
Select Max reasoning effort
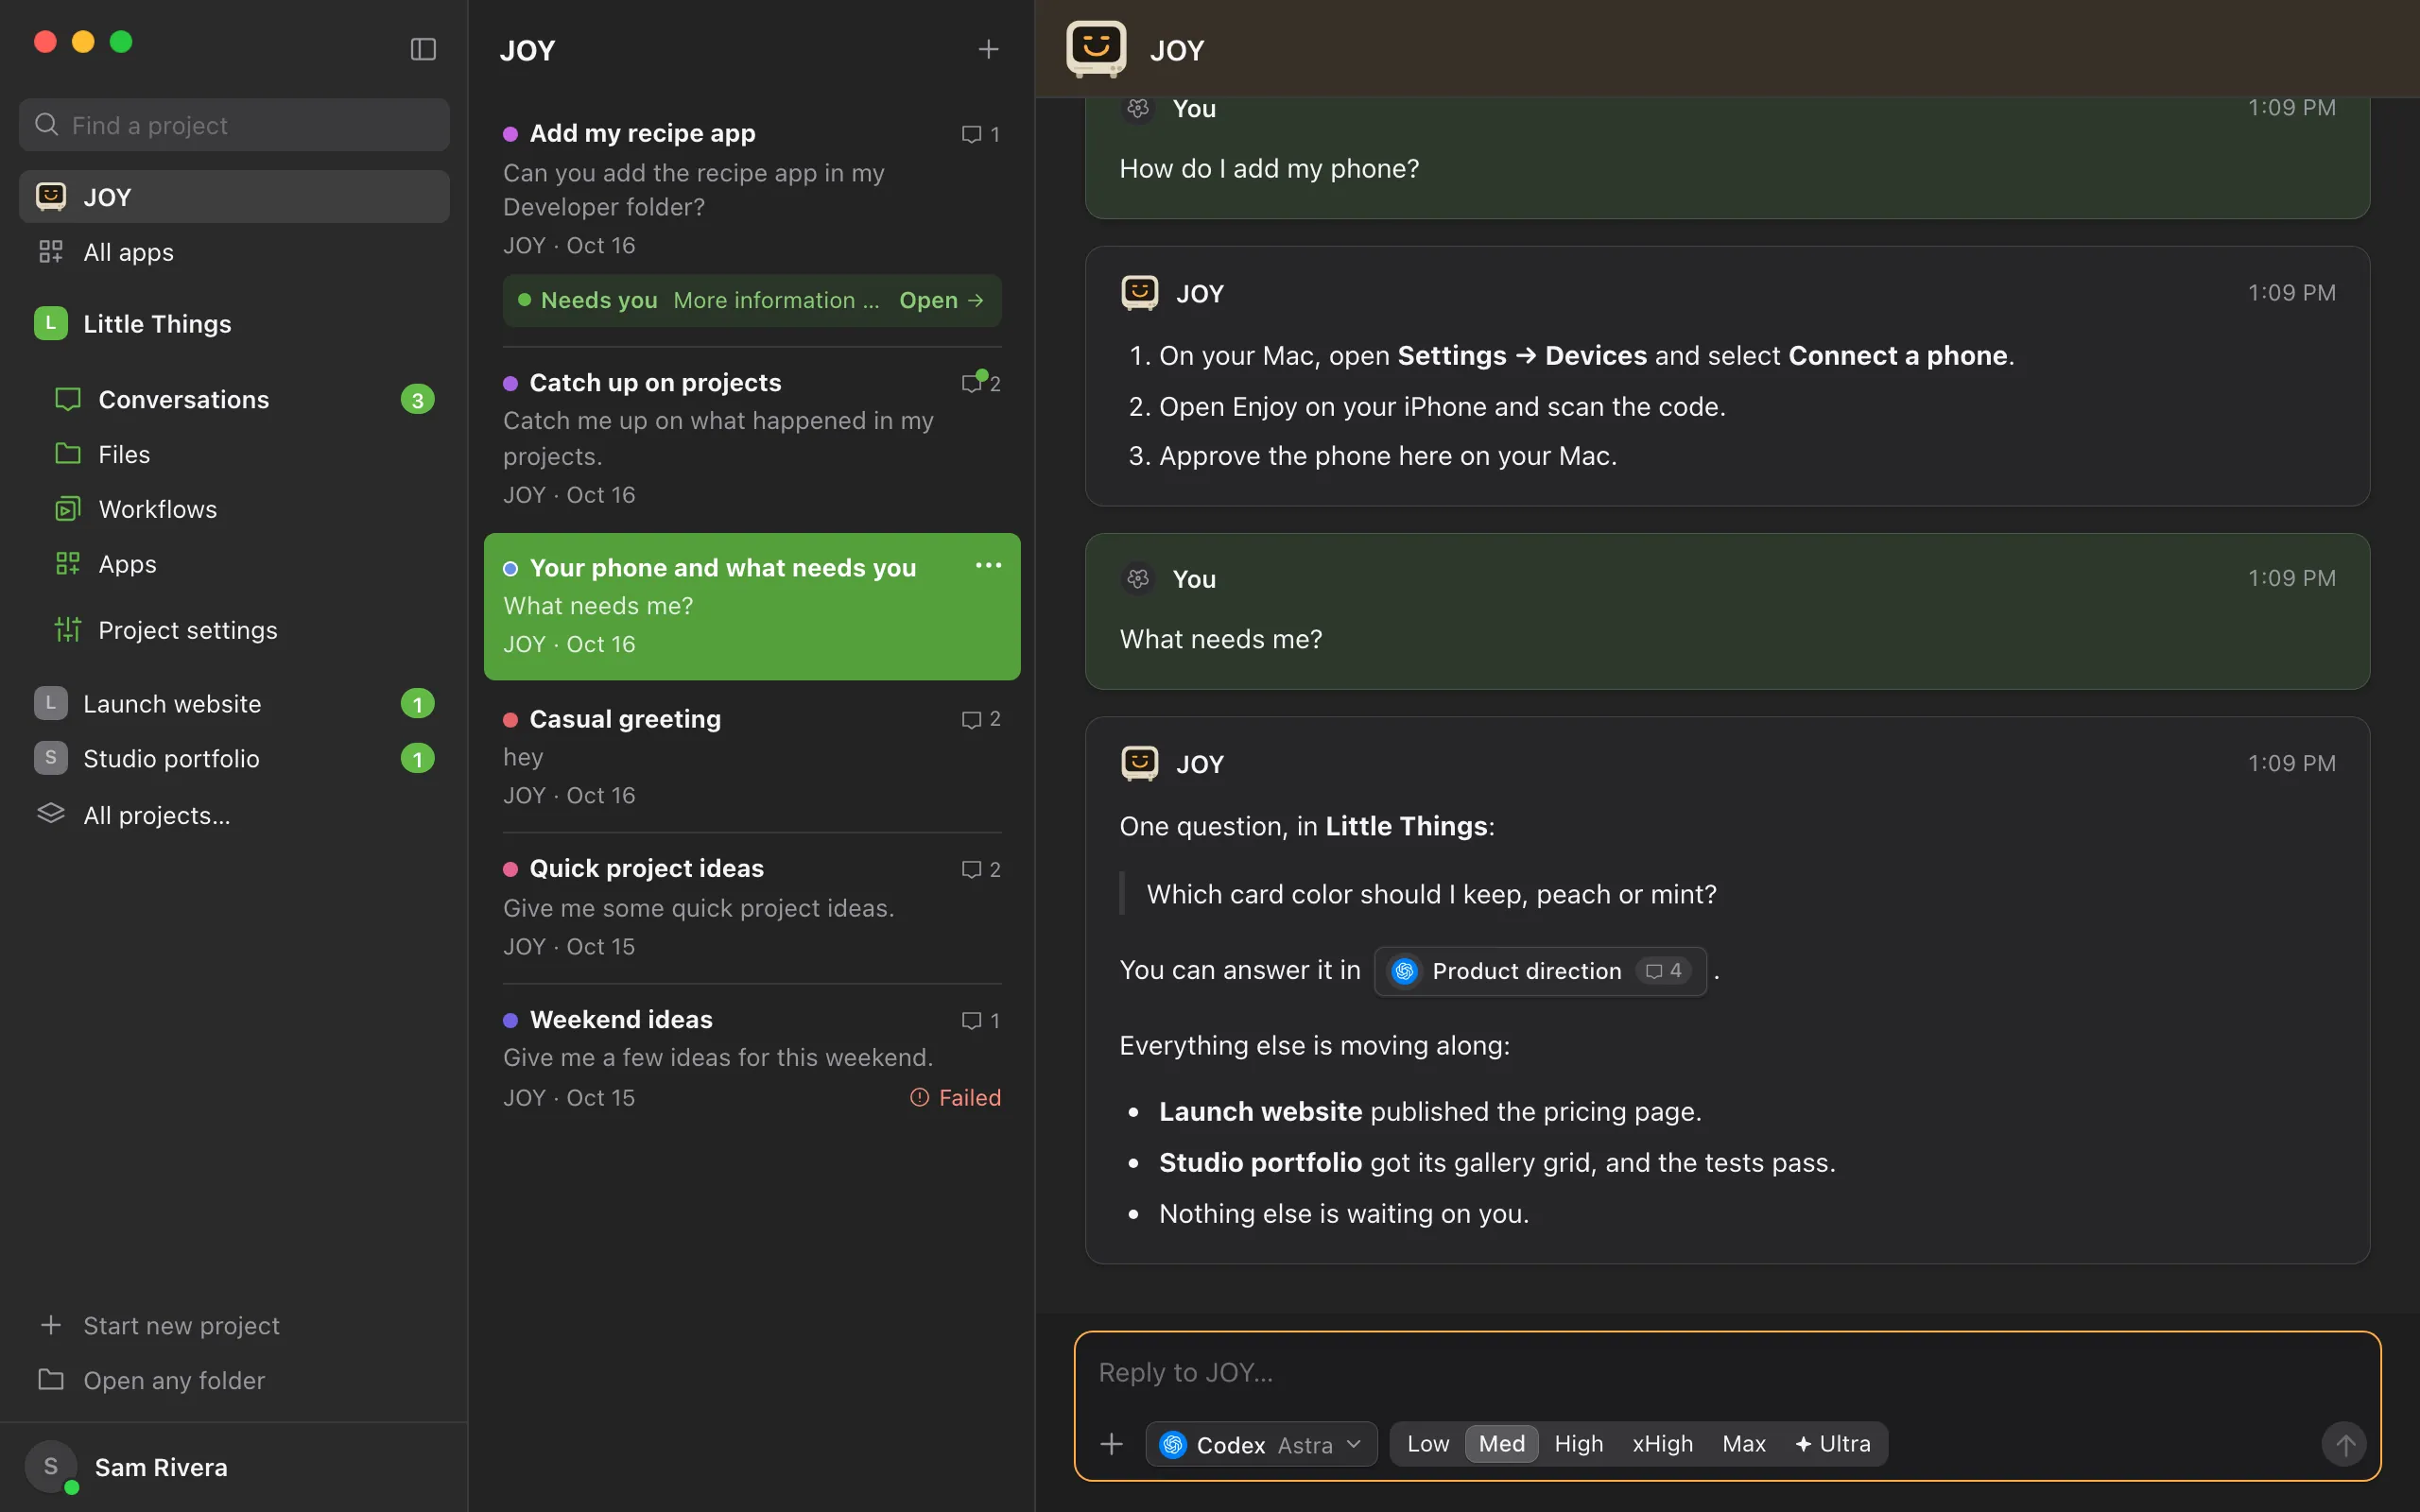(1744, 1444)
